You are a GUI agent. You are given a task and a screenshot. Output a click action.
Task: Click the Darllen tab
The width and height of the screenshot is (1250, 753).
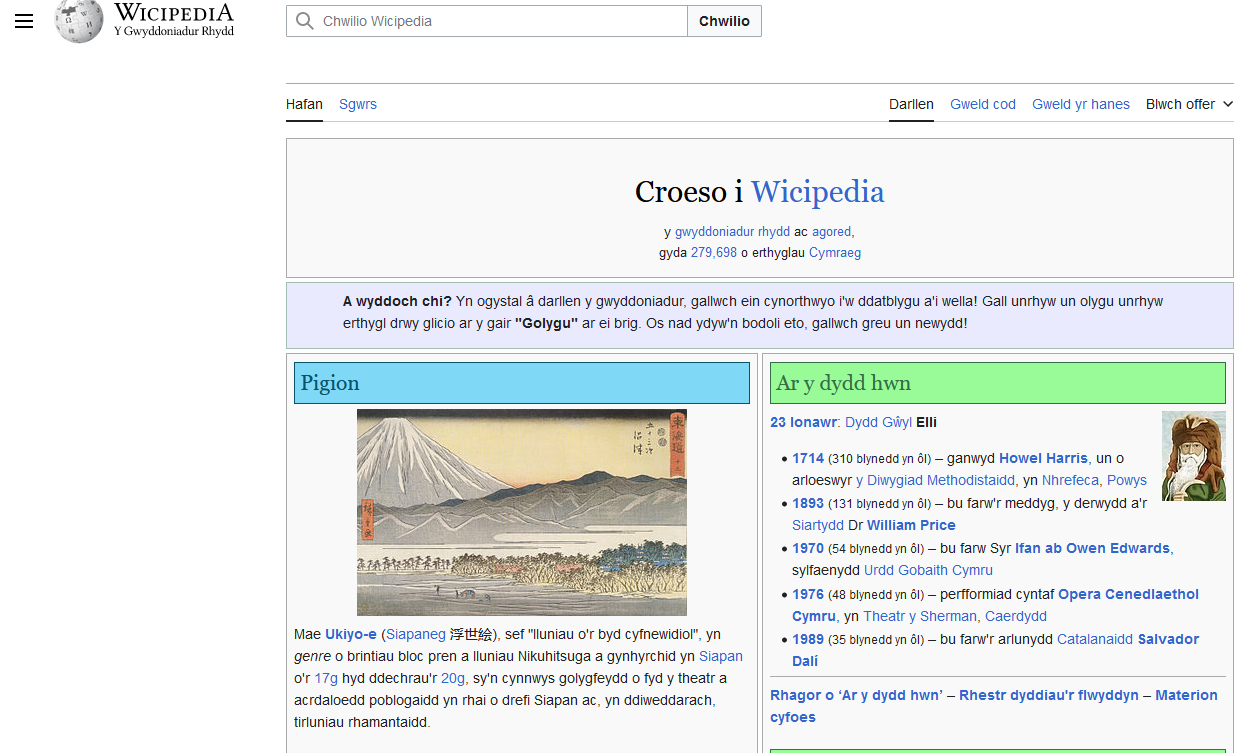pyautogui.click(x=911, y=104)
